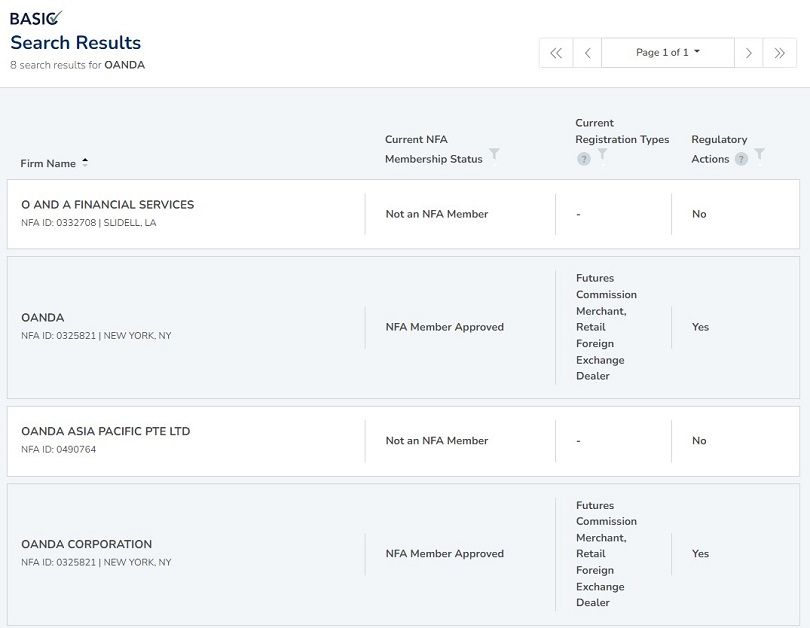Open help for Regulatory Actions
The height and width of the screenshot is (628, 810).
(741, 159)
